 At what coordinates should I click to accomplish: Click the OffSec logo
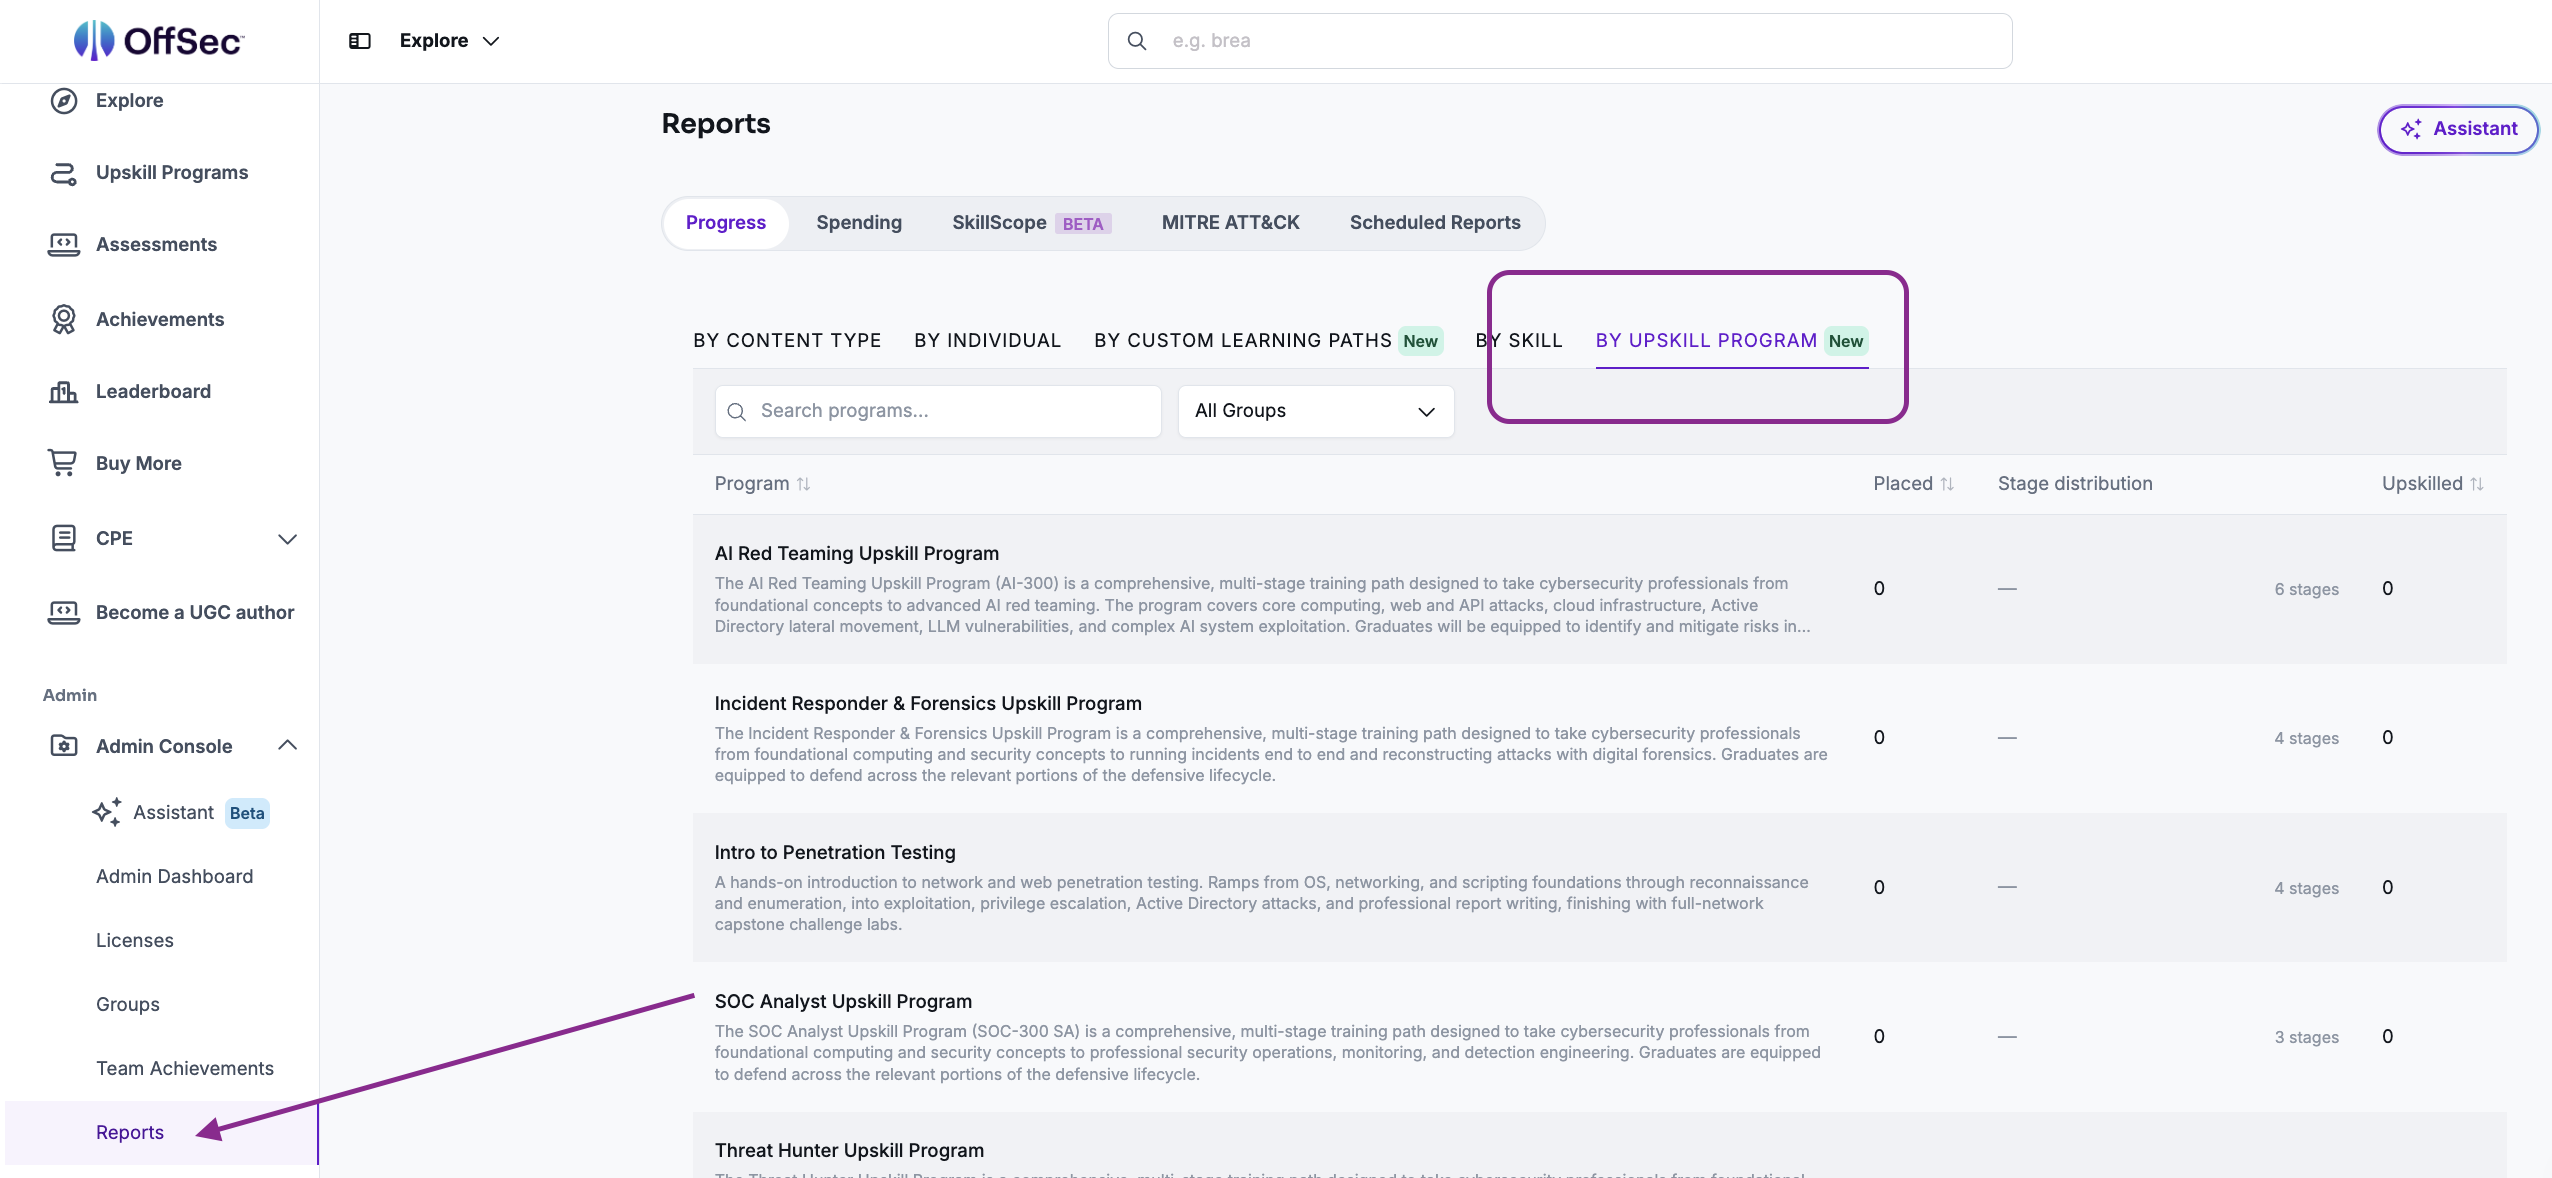(159, 40)
